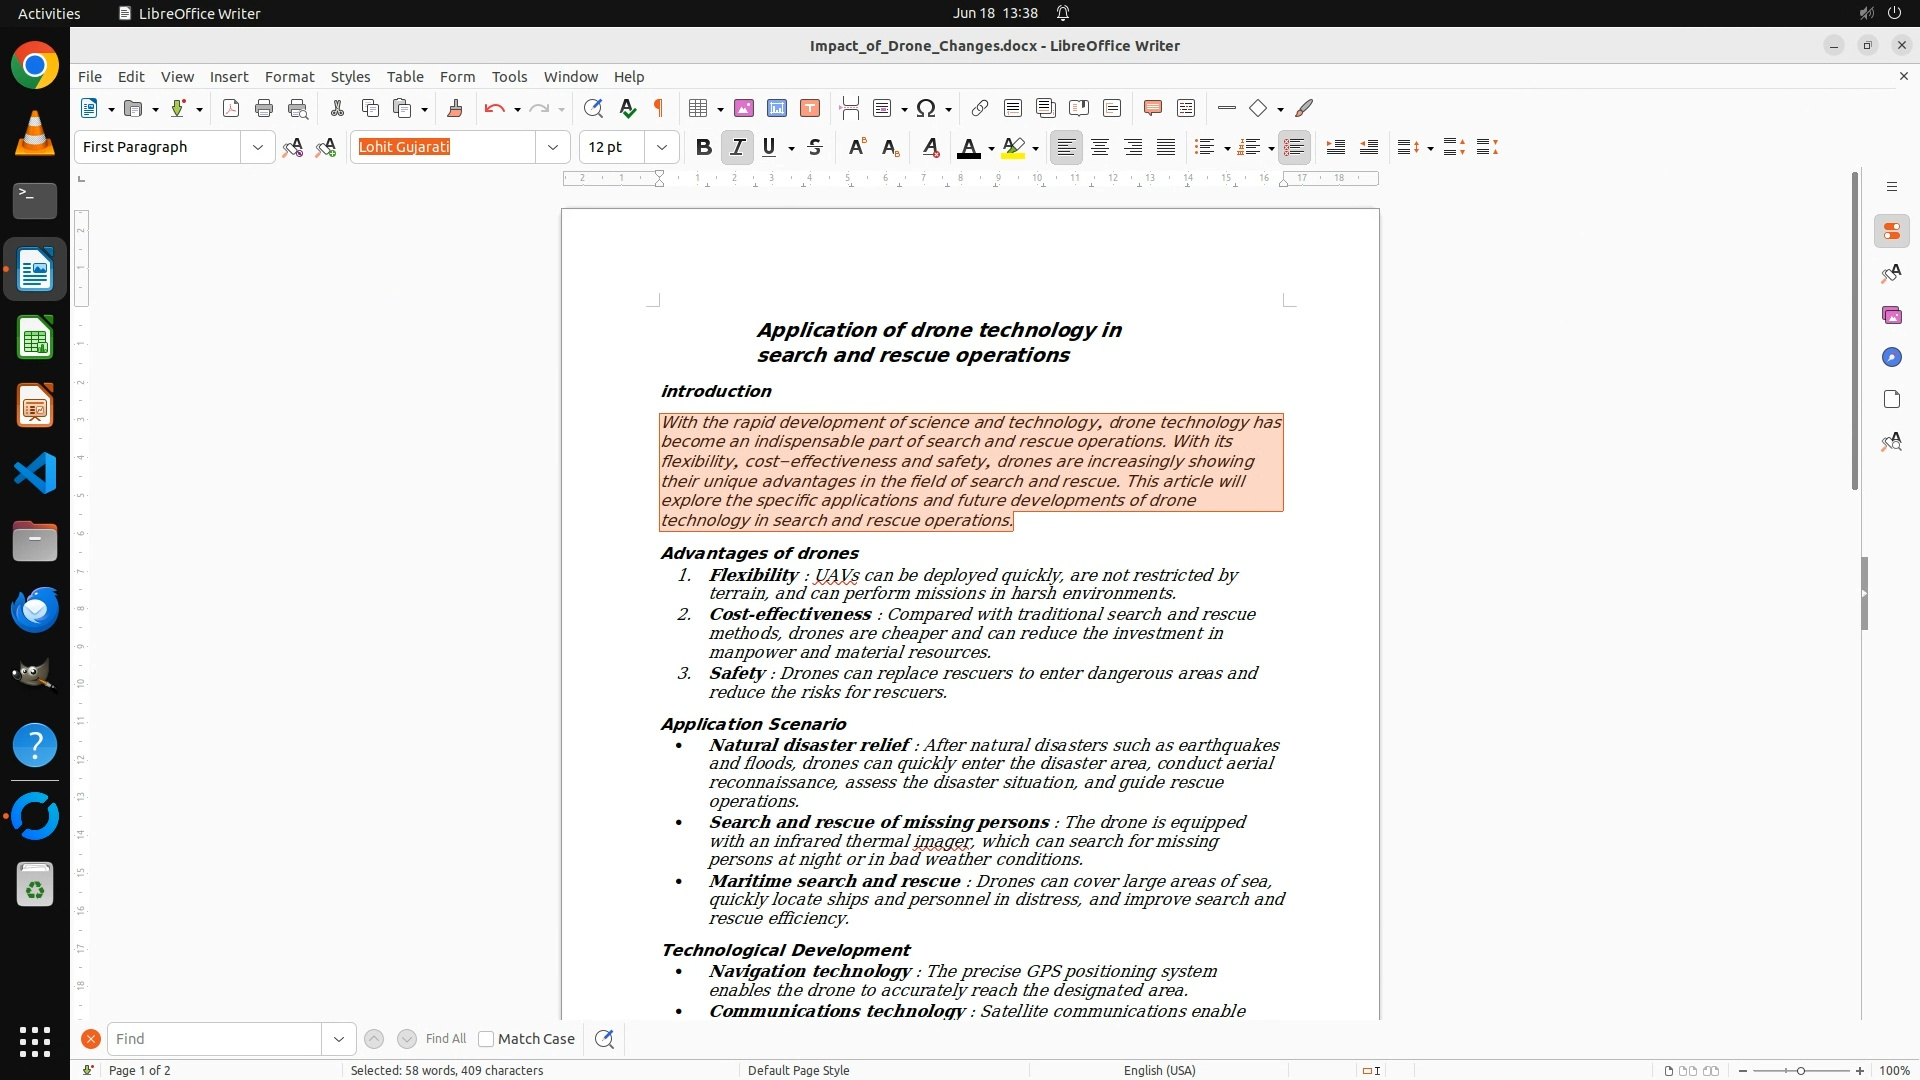Toggle Bold formatting
The width and height of the screenshot is (1920, 1080).
(703, 147)
